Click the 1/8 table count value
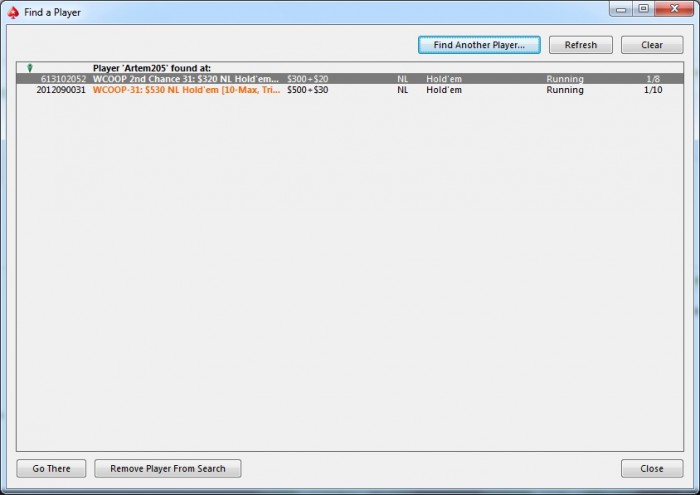Screen dimensions: 700x495 click(x=653, y=79)
